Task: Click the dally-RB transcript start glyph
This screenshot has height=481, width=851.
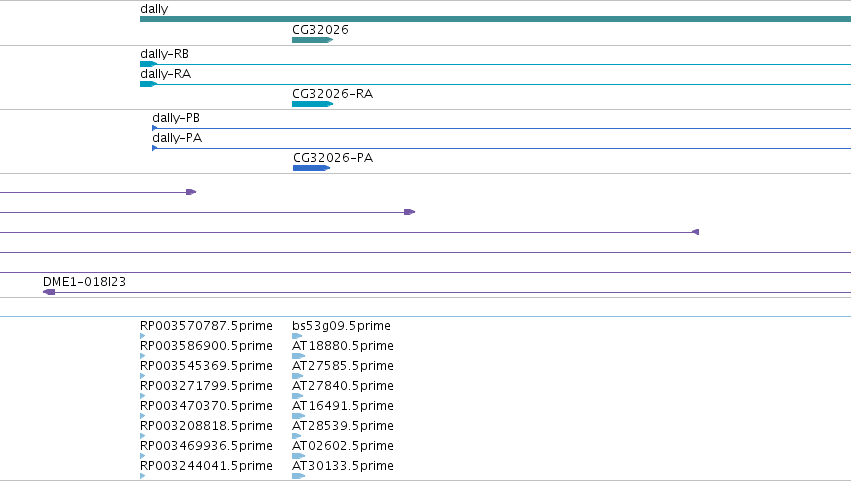Action: (148, 64)
